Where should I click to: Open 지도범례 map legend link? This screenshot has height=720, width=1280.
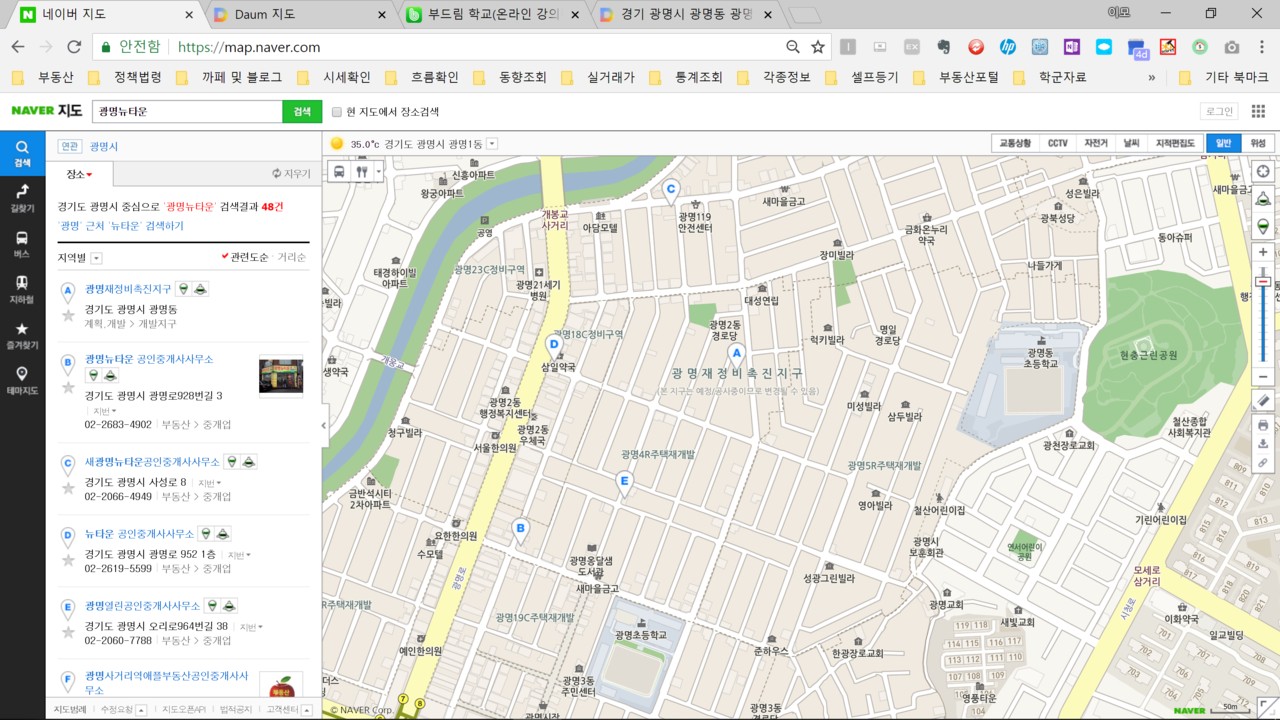pos(70,710)
